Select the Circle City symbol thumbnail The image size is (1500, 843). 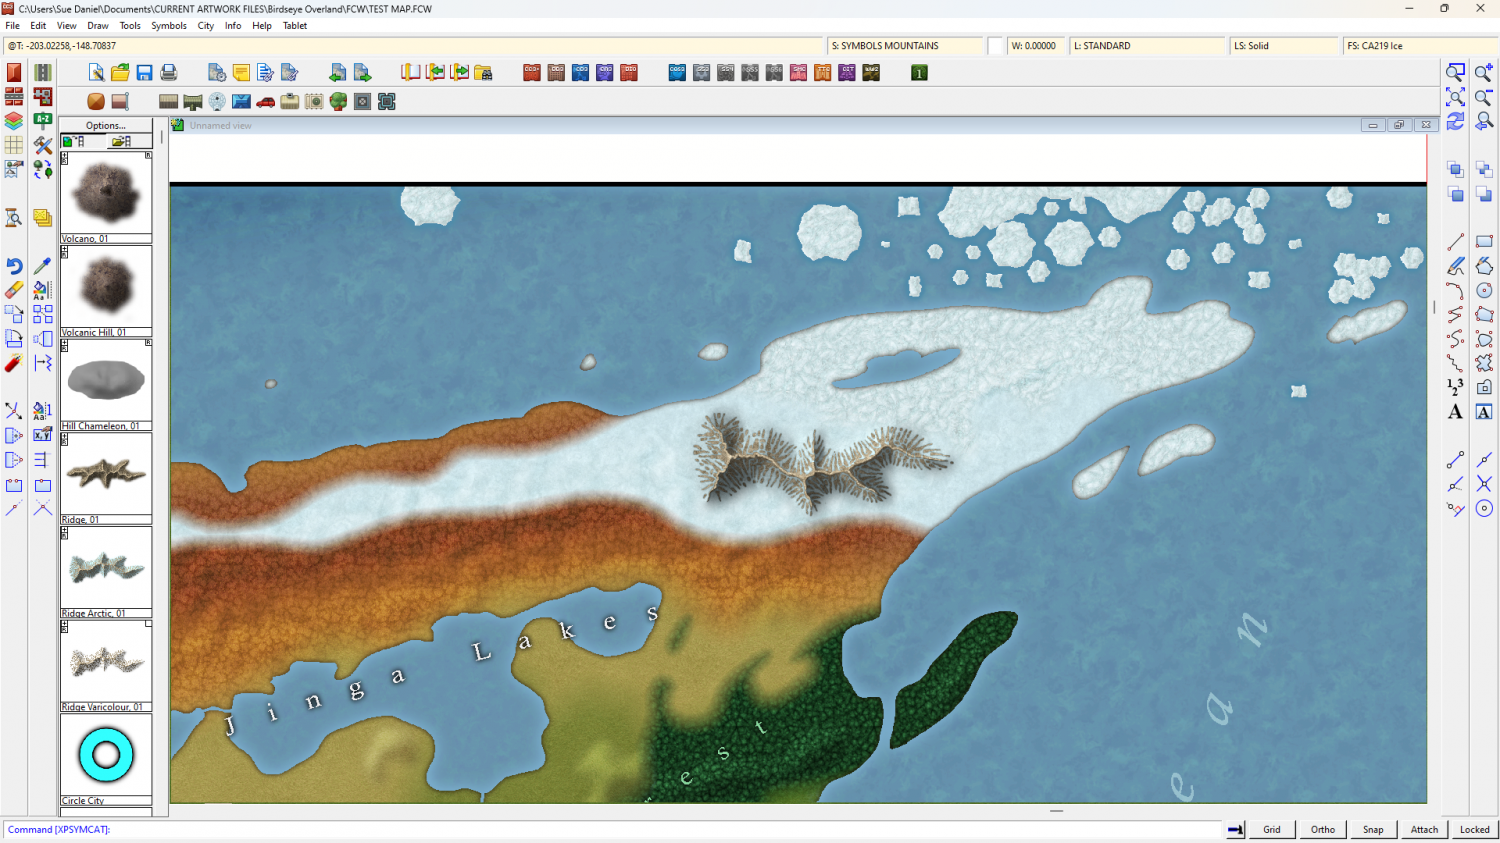(106, 755)
